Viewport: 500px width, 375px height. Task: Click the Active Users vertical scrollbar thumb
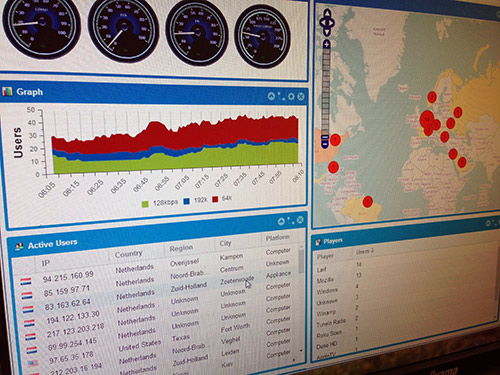301,261
